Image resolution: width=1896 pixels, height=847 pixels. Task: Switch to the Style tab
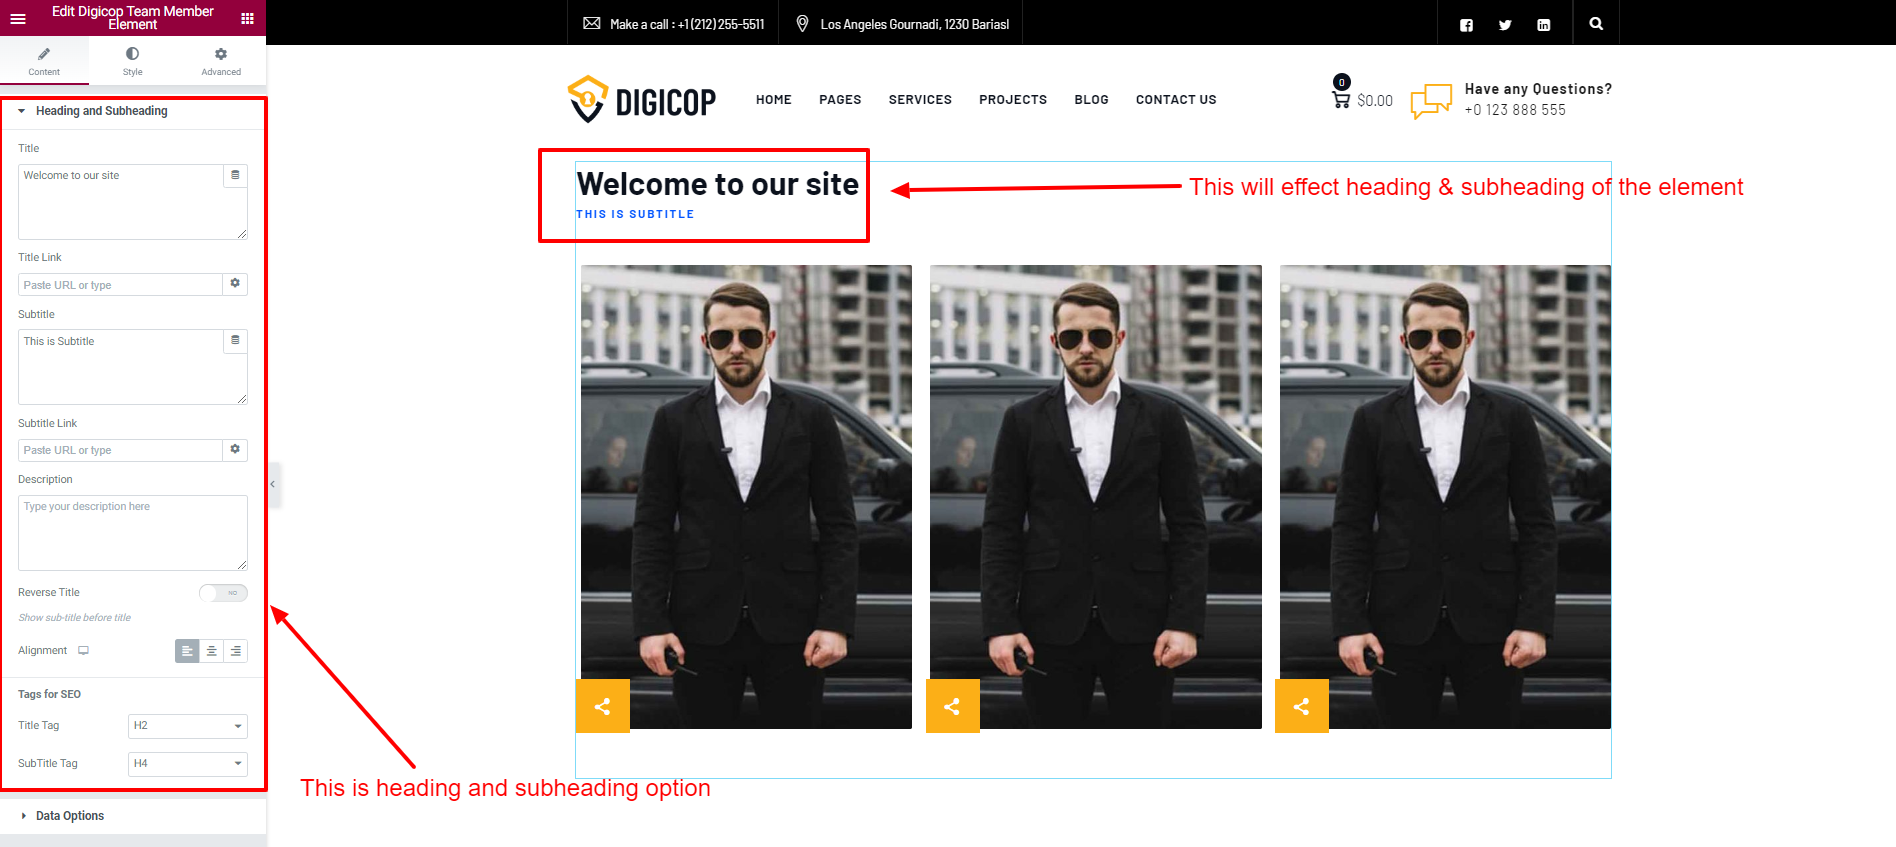coord(132,61)
